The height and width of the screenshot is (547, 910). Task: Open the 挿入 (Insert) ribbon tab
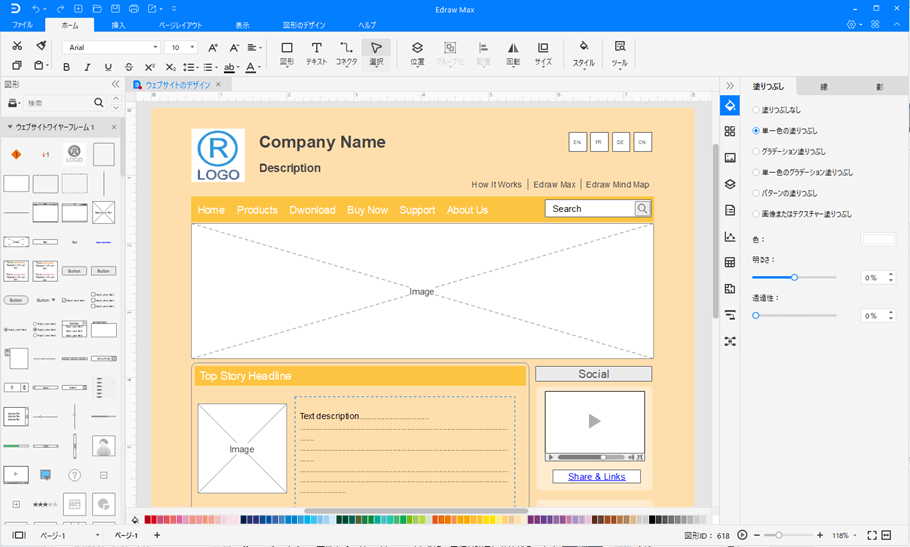pos(118,24)
